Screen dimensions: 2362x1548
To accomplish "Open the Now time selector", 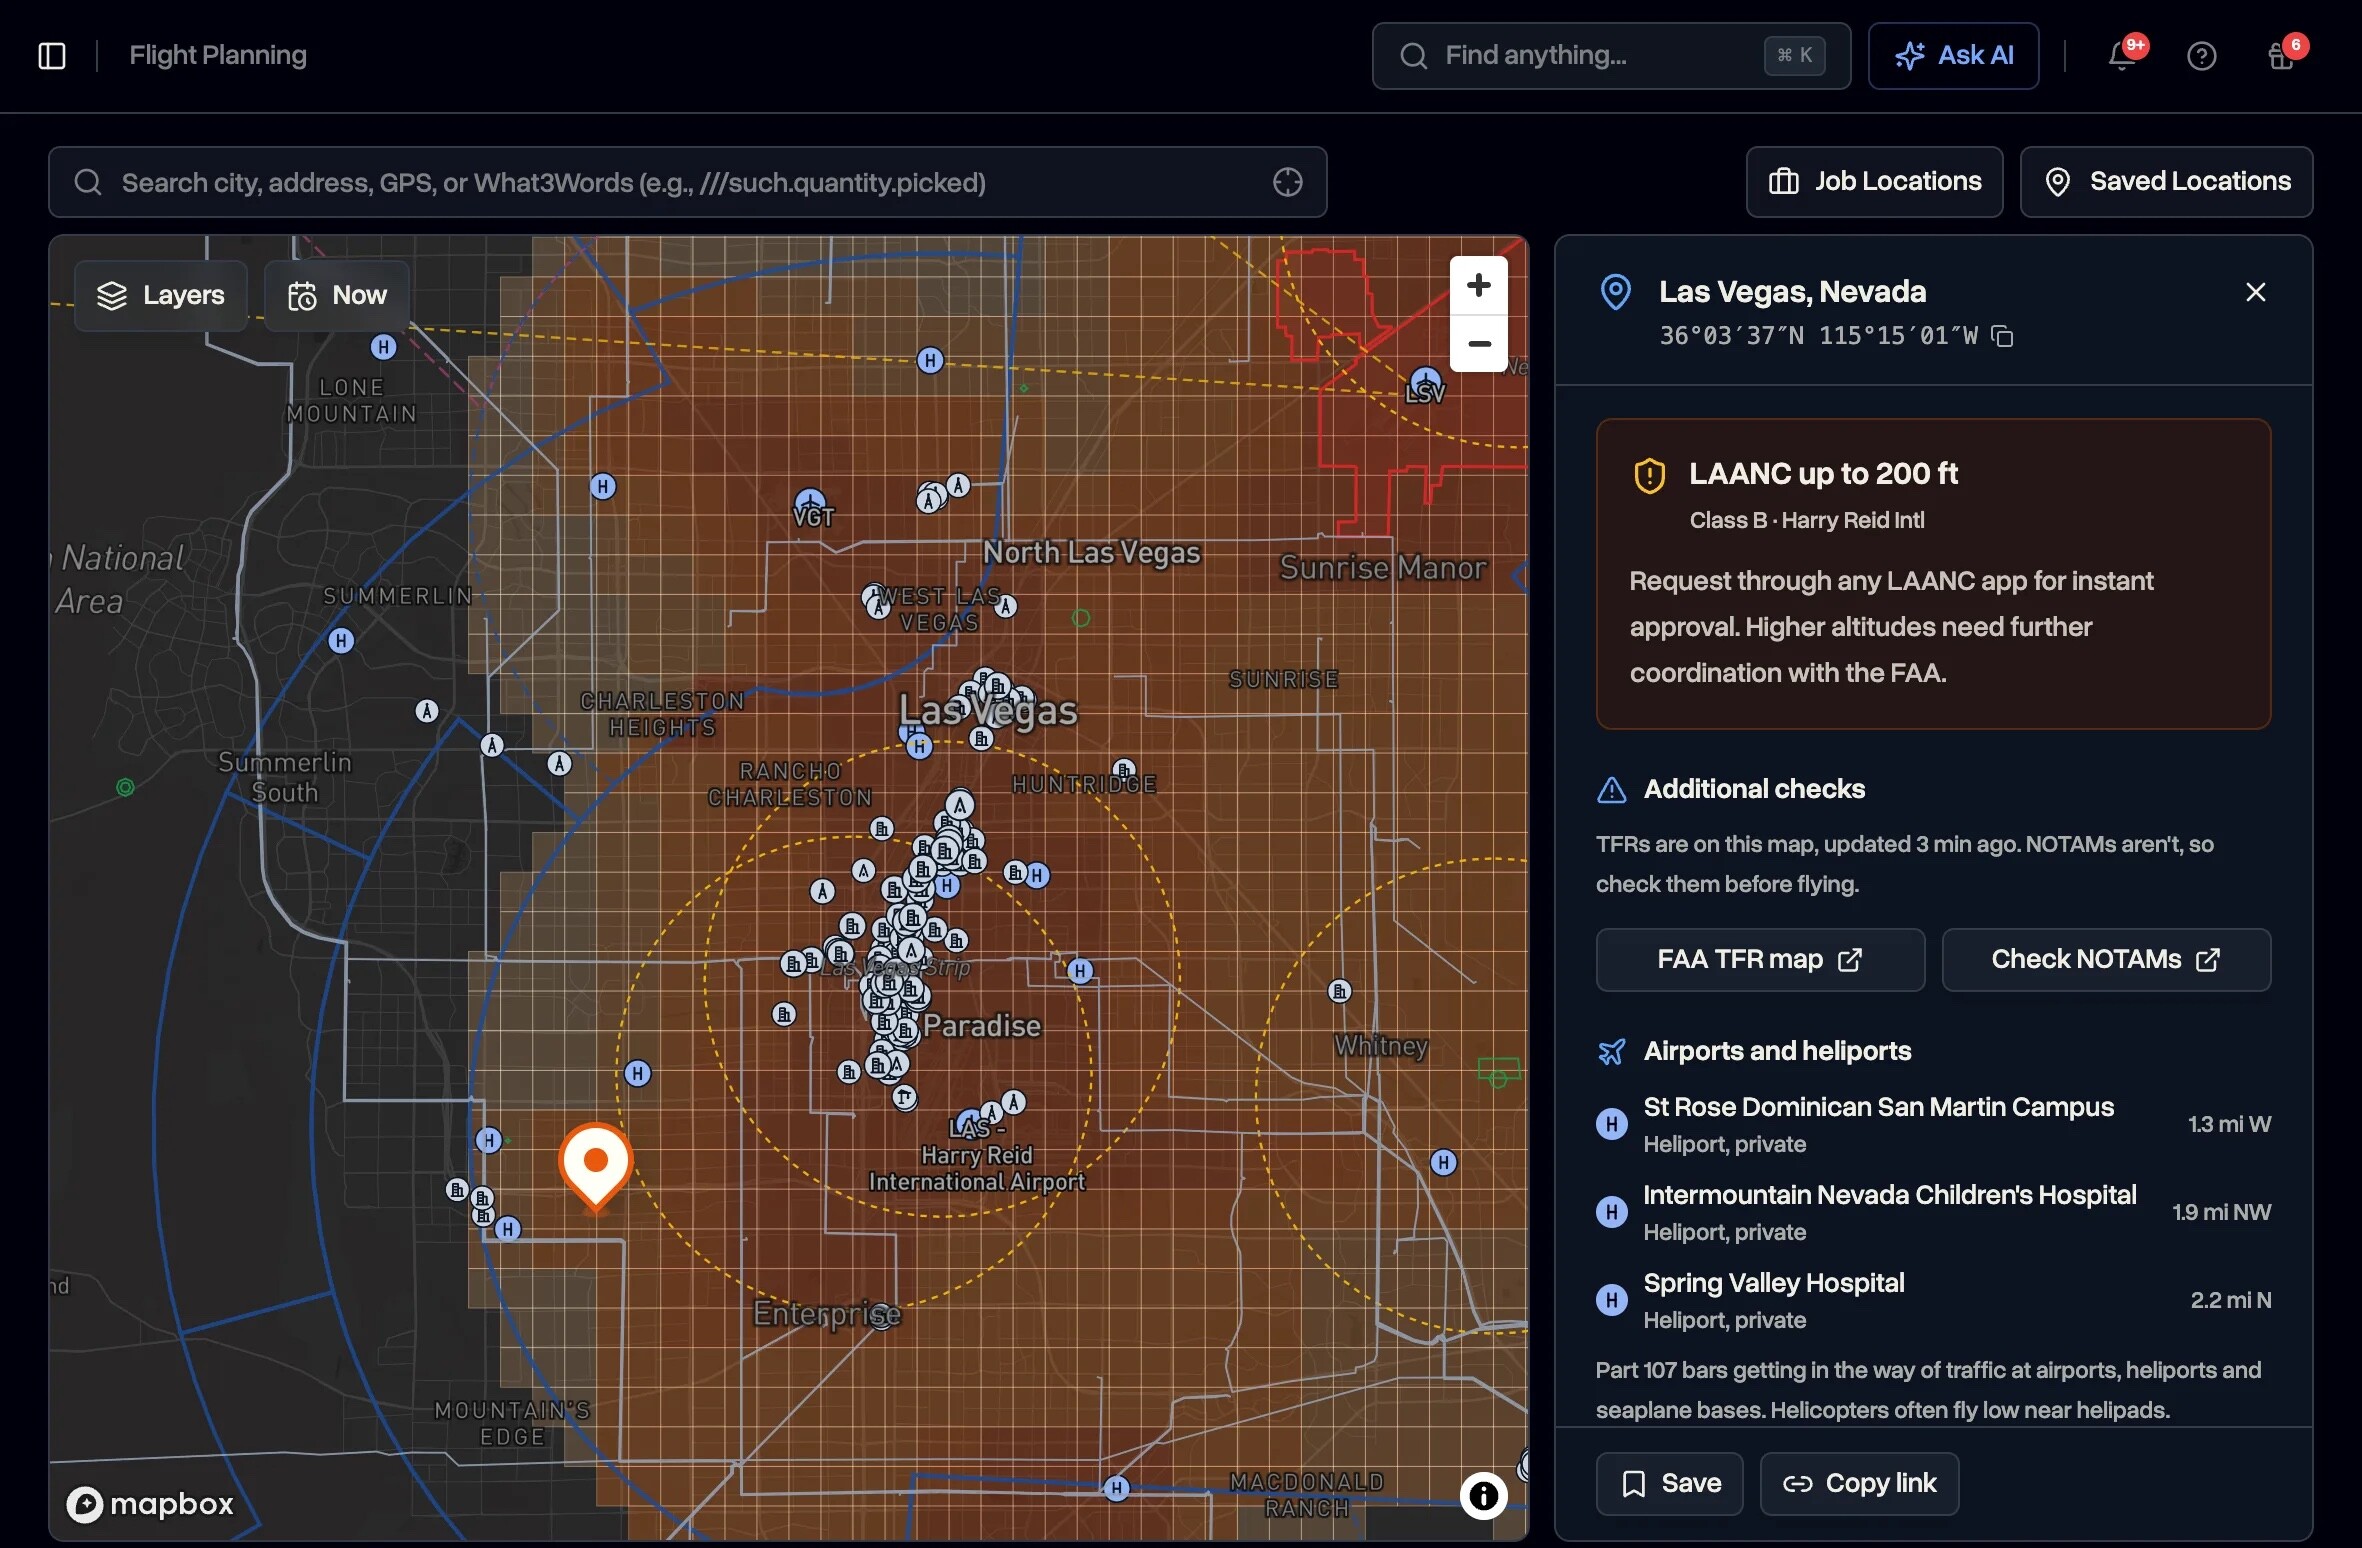I will point(337,296).
